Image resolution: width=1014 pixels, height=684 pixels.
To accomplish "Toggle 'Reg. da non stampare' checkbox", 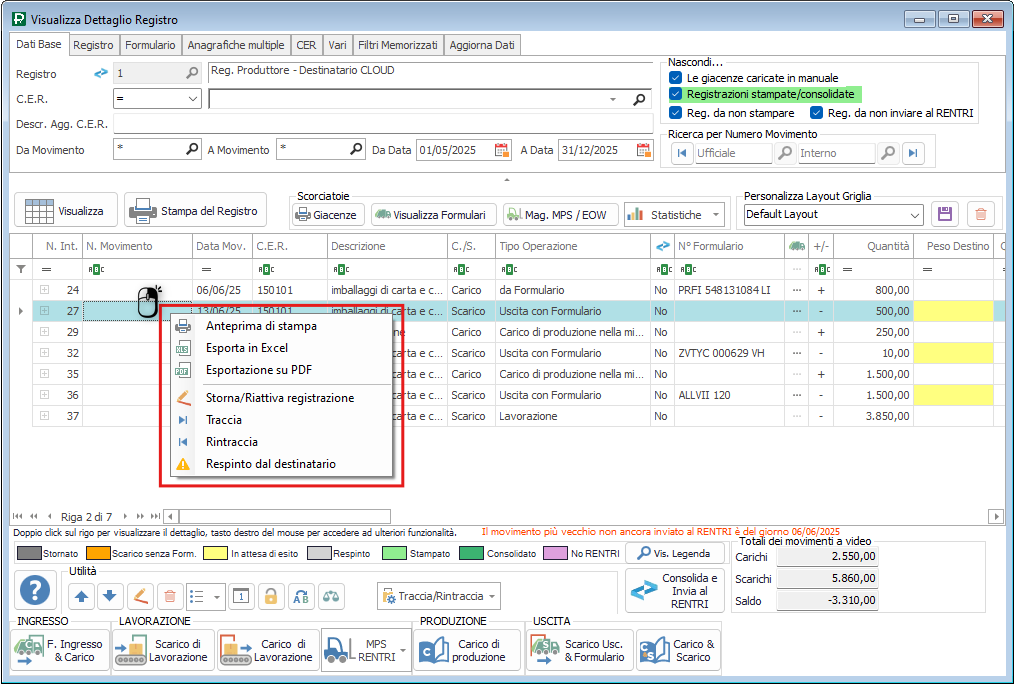I will click(x=676, y=113).
